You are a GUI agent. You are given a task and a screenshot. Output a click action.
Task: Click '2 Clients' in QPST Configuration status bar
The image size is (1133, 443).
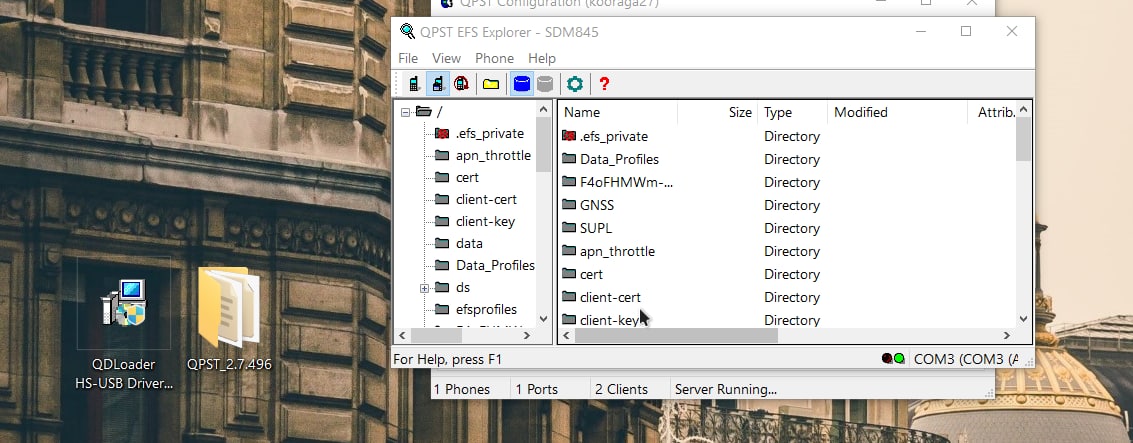coord(621,389)
